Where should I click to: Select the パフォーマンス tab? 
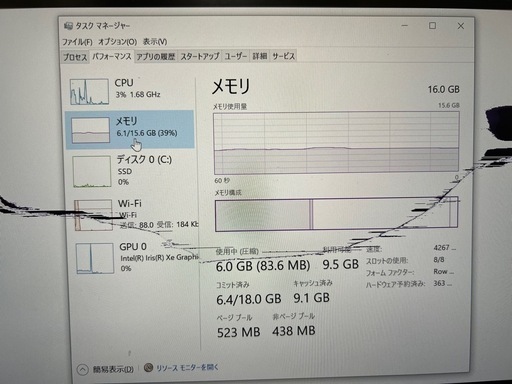[x=112, y=56]
